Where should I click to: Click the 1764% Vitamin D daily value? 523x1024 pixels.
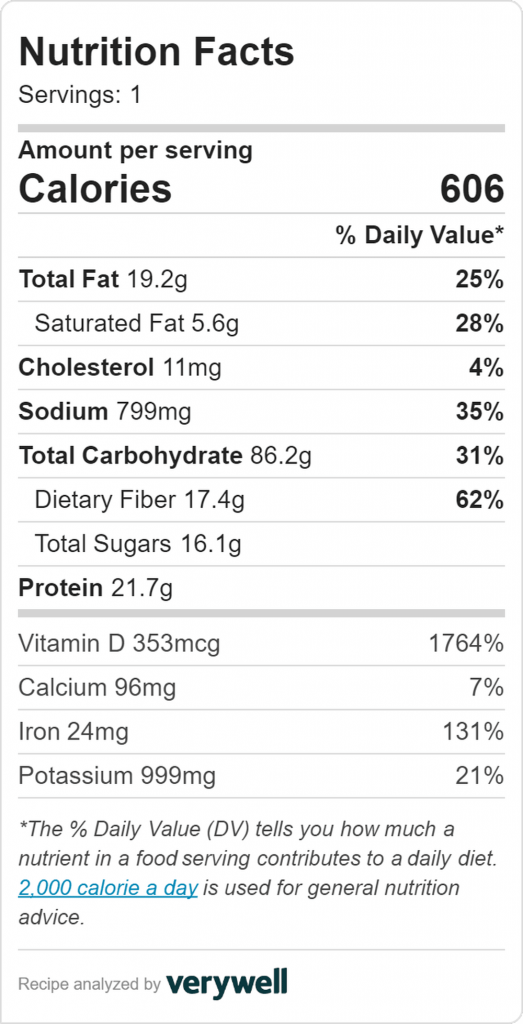(466, 644)
